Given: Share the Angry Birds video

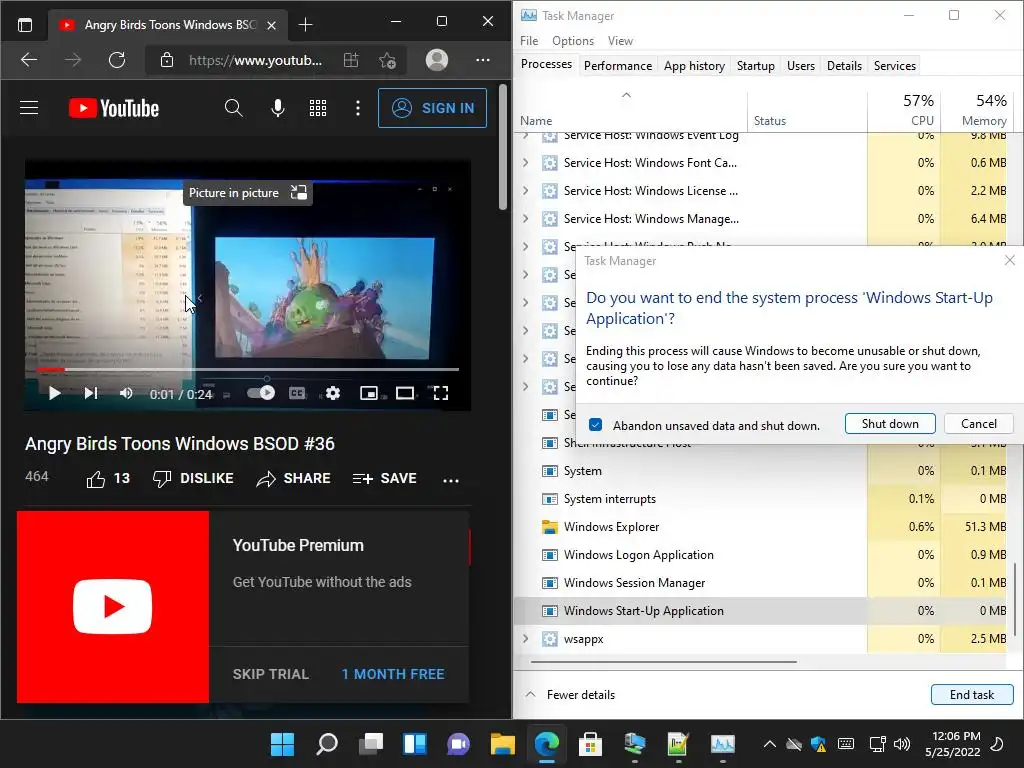Looking at the screenshot, I should point(293,479).
